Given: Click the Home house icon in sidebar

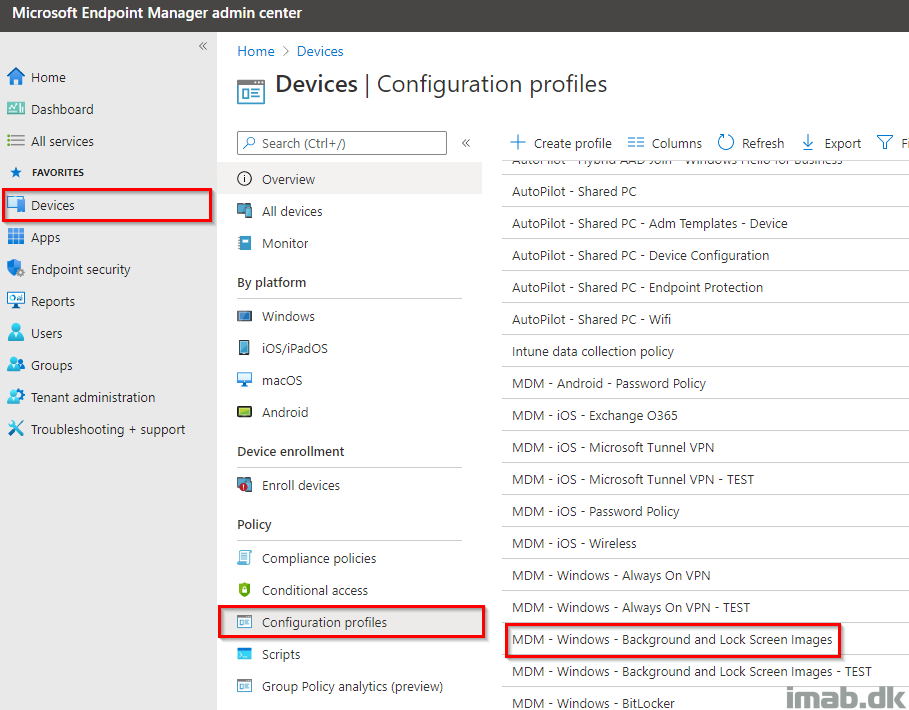Looking at the screenshot, I should click(x=16, y=77).
